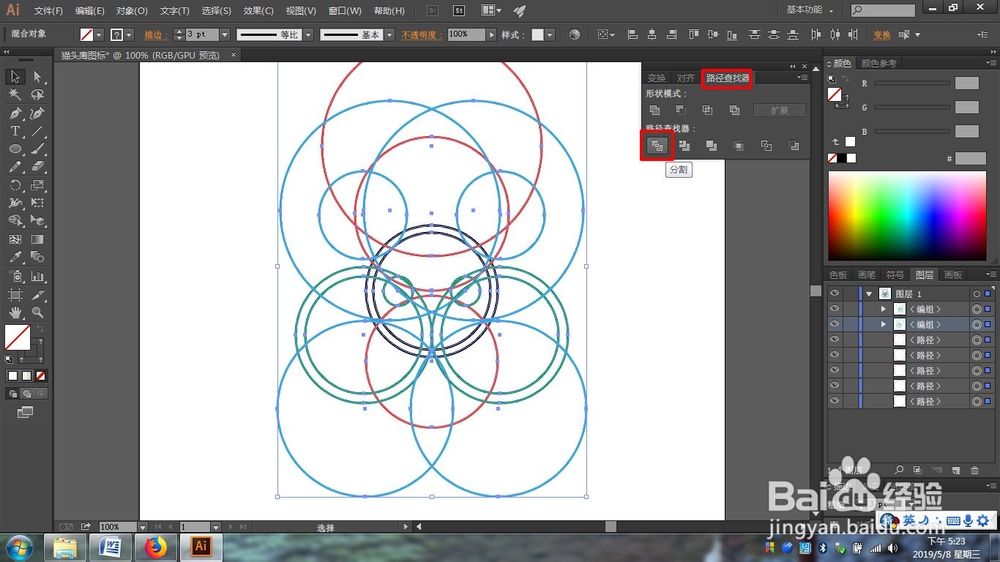Select the Hand tool
Screen dimensions: 1000x562
click(15, 313)
